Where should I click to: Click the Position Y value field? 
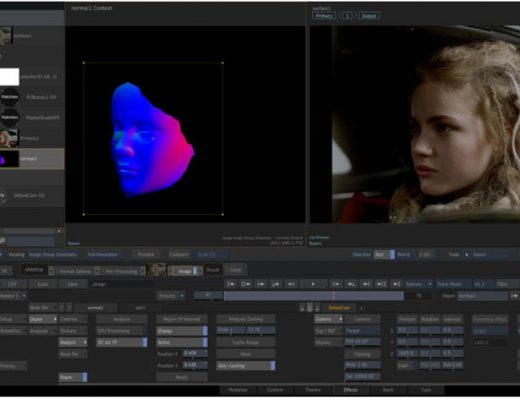tap(195, 365)
